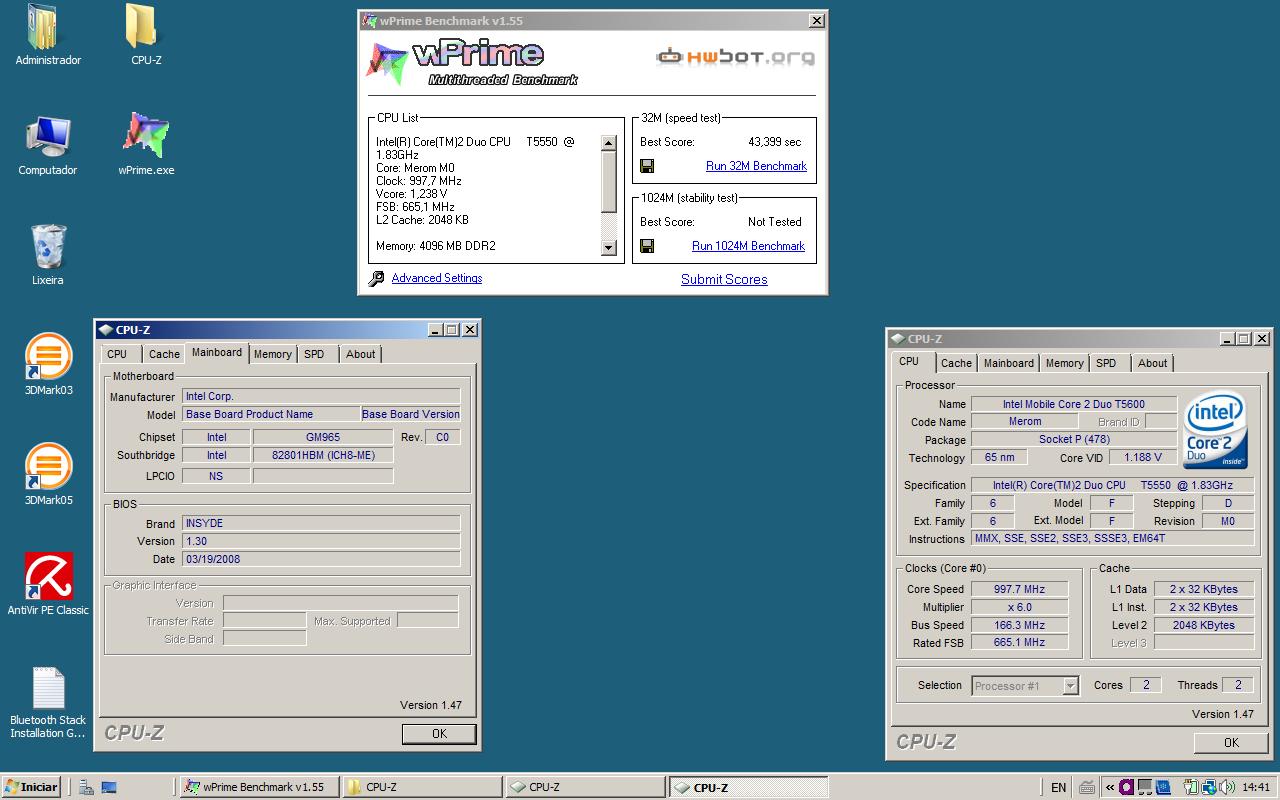Expand hidden tray icons with the double chevron
This screenshot has height=800, width=1280.
click(1109, 788)
